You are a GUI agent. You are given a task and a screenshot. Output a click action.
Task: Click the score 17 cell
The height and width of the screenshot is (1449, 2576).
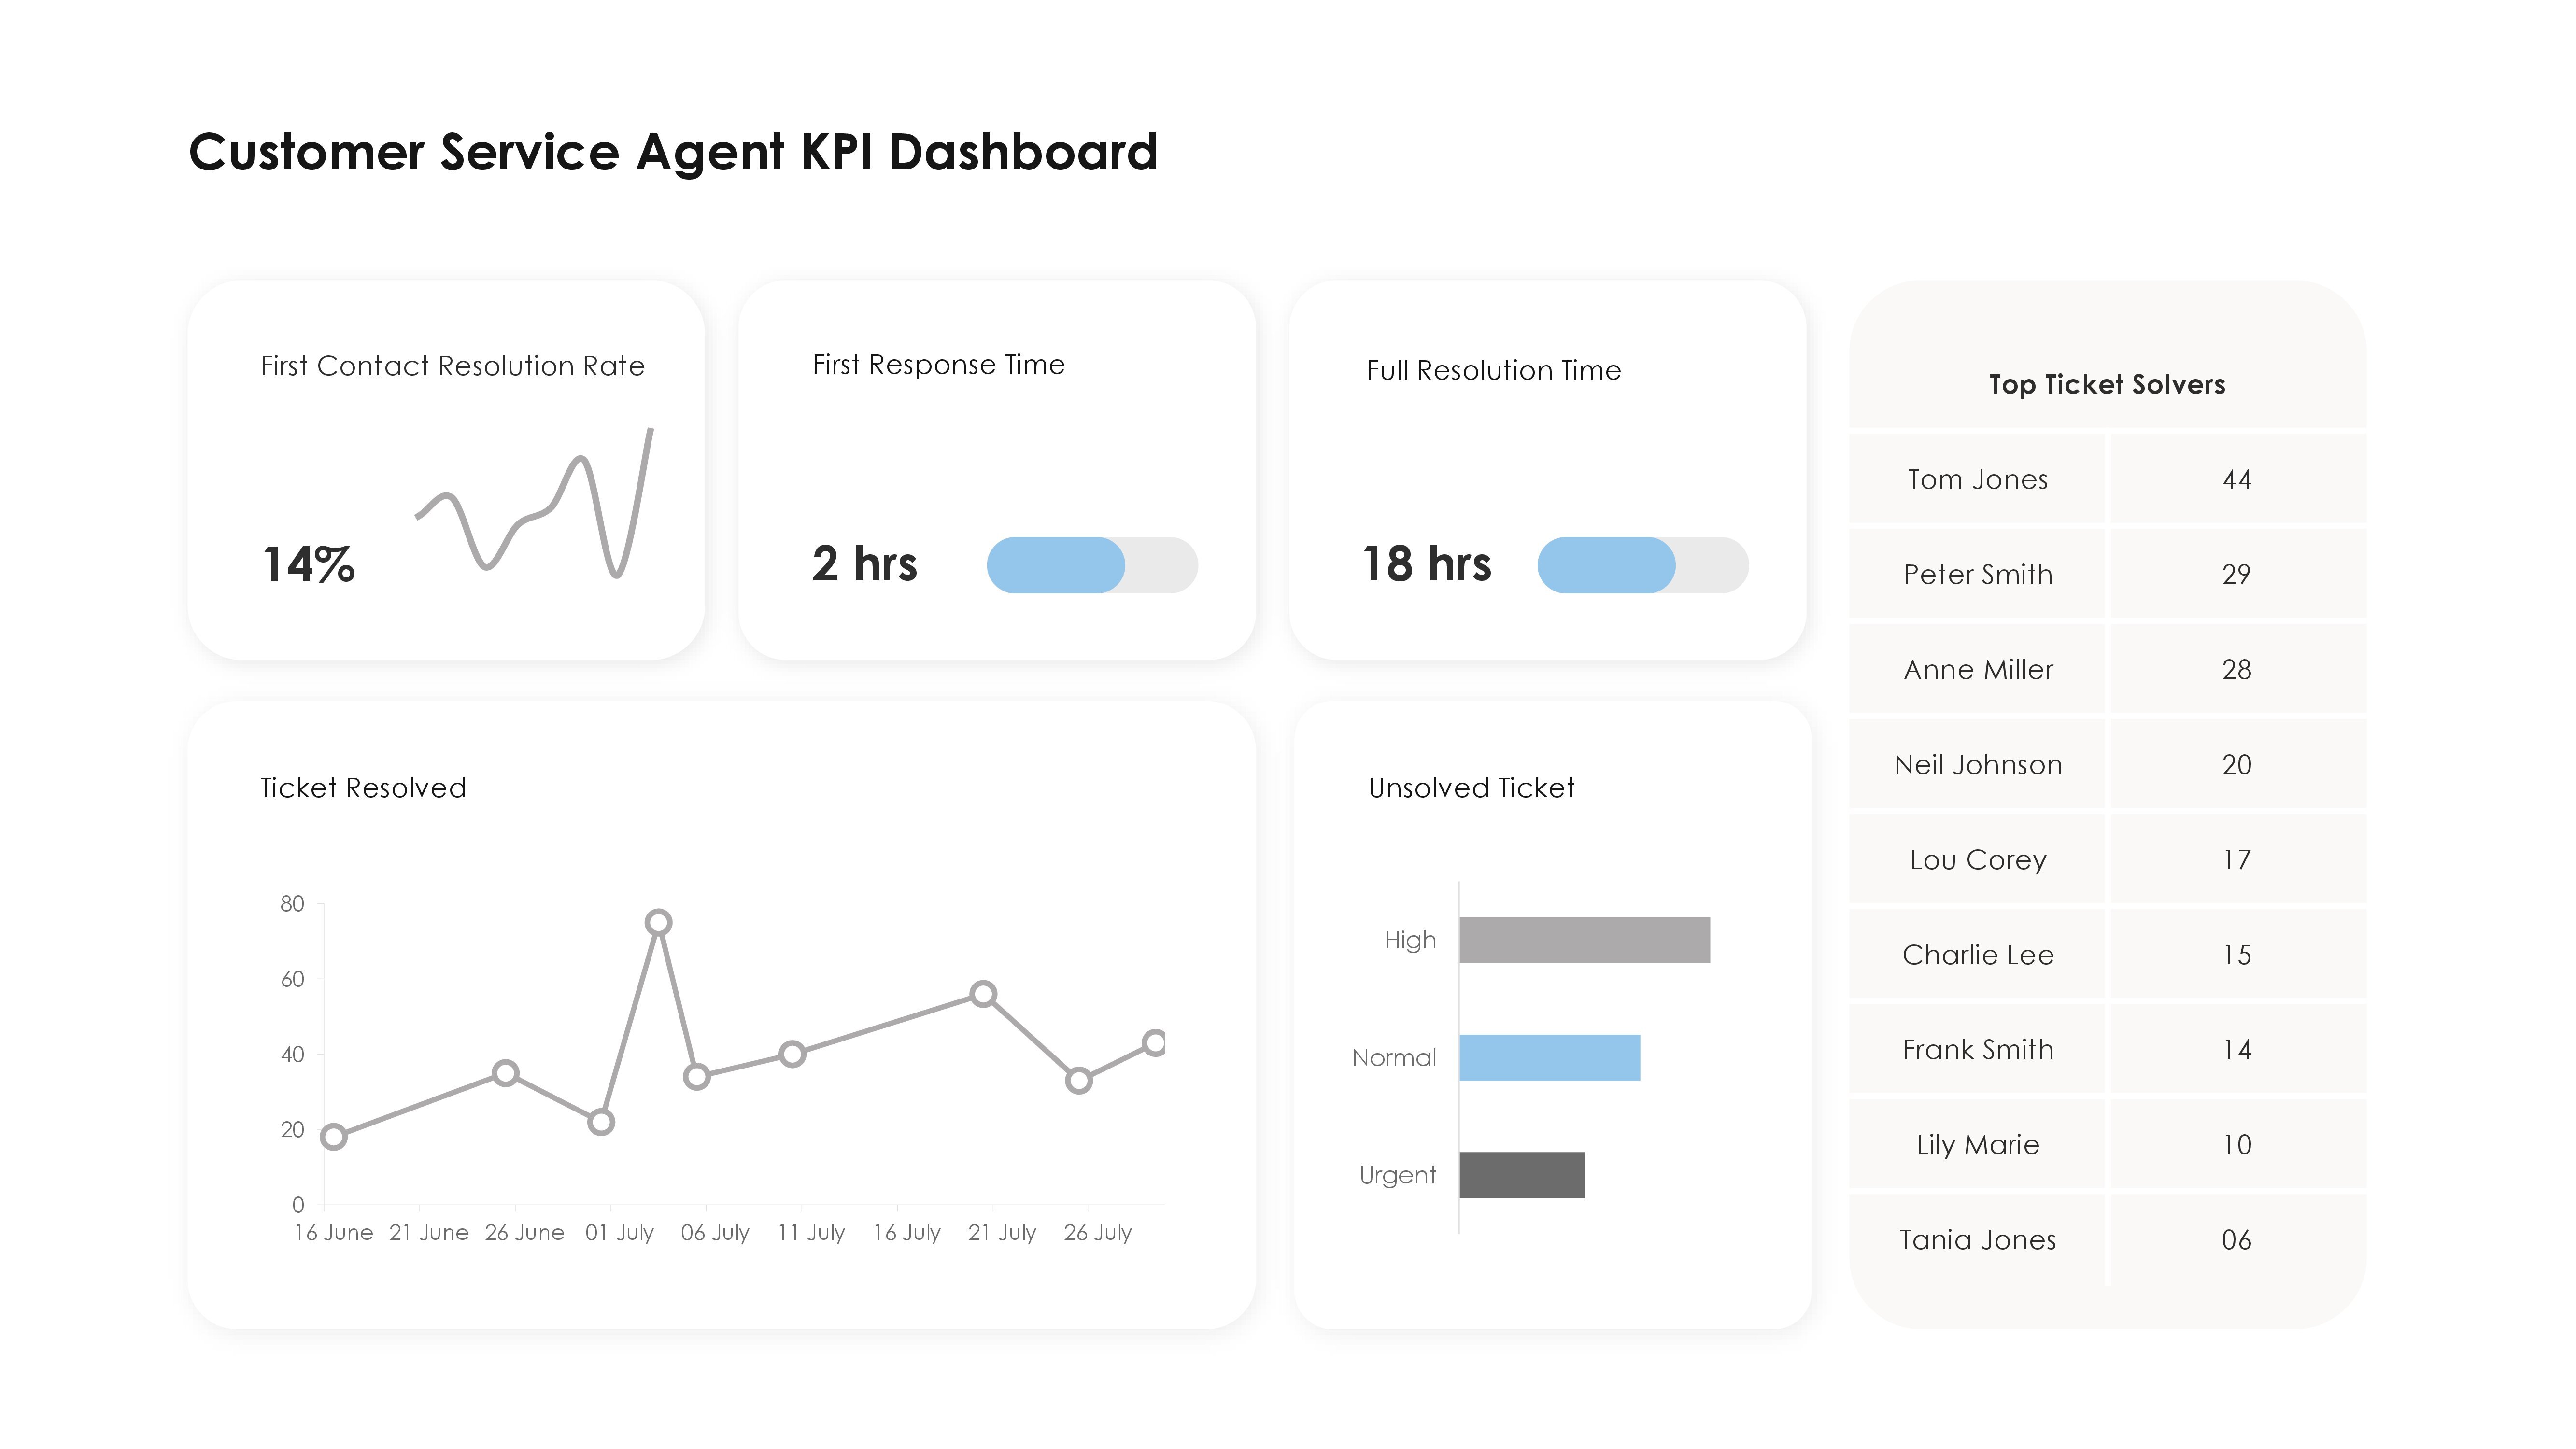pos(2238,859)
